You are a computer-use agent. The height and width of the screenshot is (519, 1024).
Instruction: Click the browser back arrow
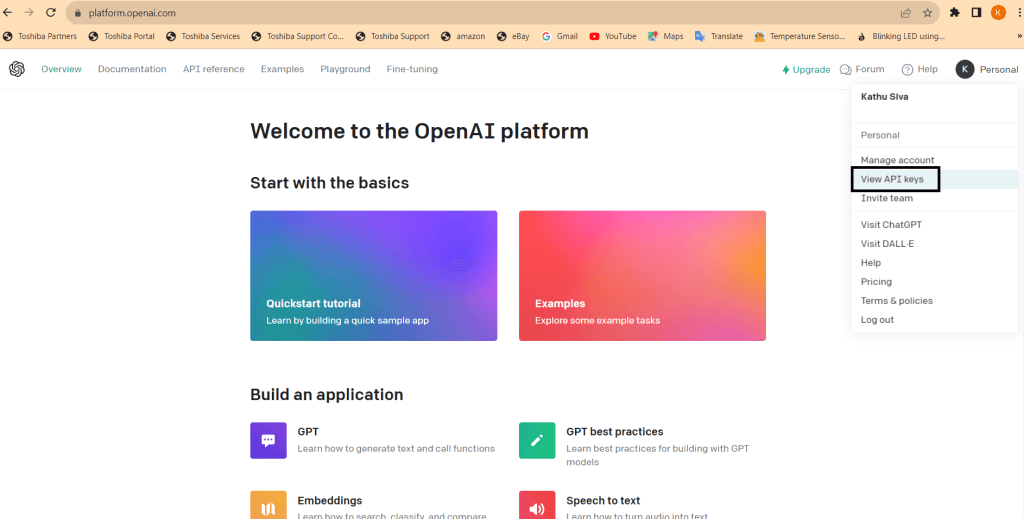click(x=8, y=12)
